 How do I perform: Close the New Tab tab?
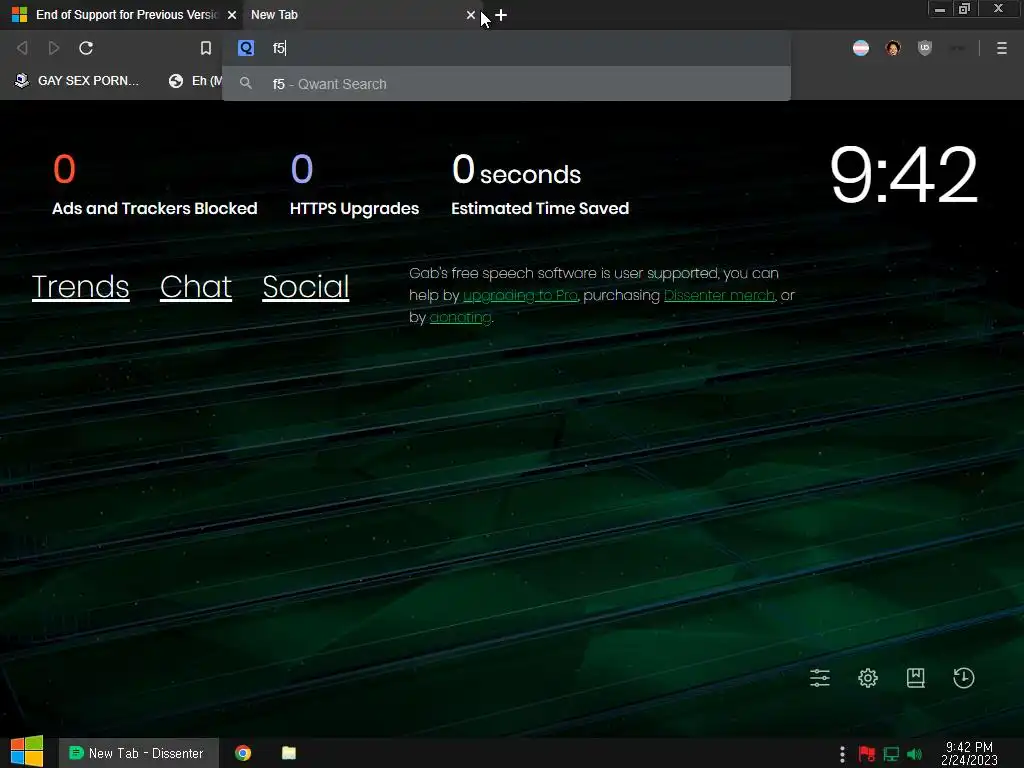(x=471, y=15)
